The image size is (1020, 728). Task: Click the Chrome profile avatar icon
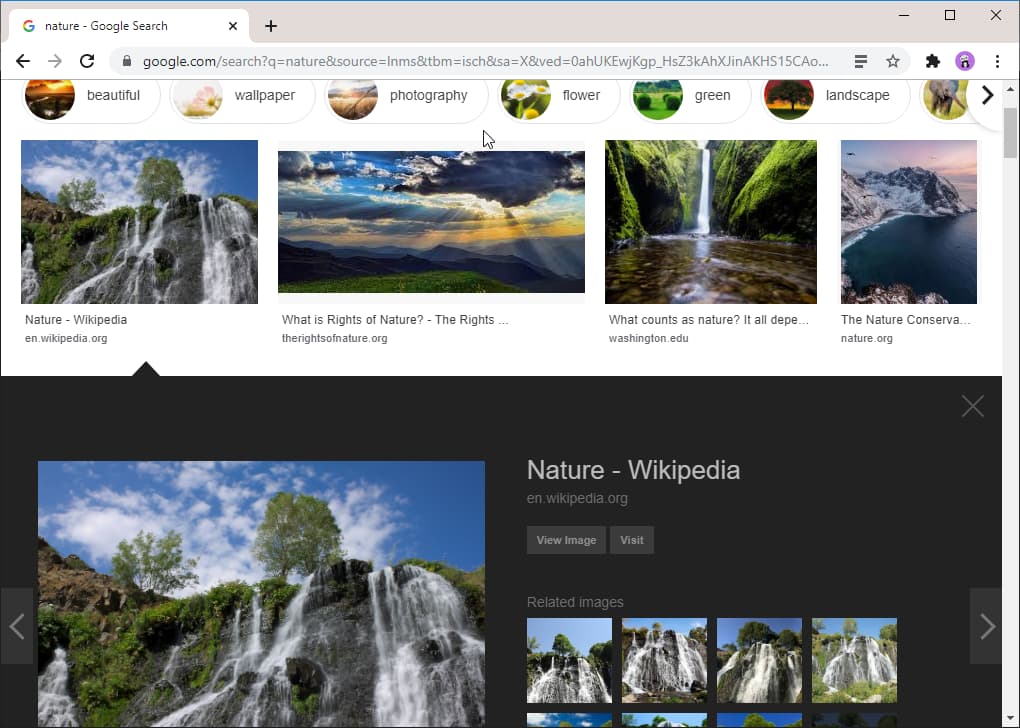pyautogui.click(x=964, y=60)
